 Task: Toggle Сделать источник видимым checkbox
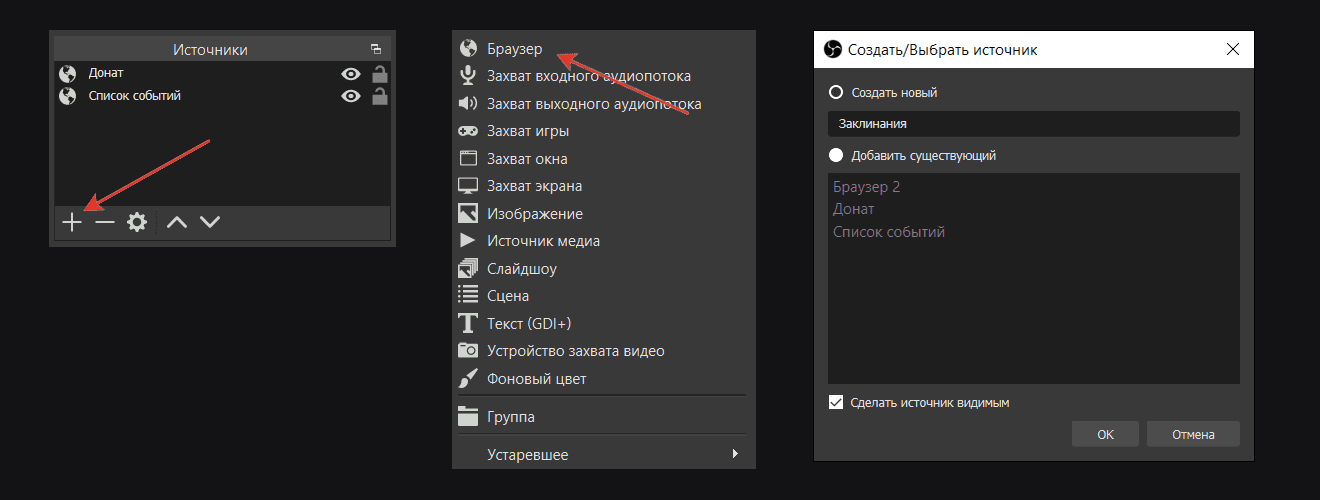836,402
